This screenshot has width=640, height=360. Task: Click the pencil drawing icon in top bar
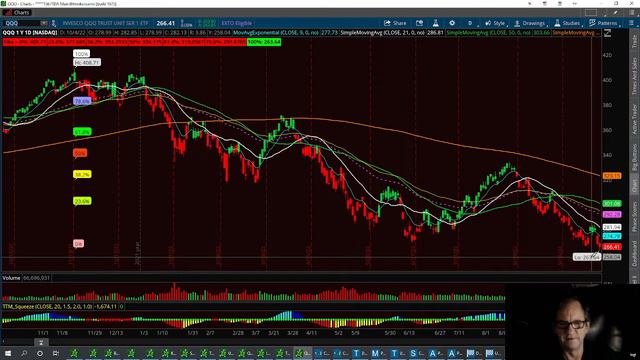[616, 13]
